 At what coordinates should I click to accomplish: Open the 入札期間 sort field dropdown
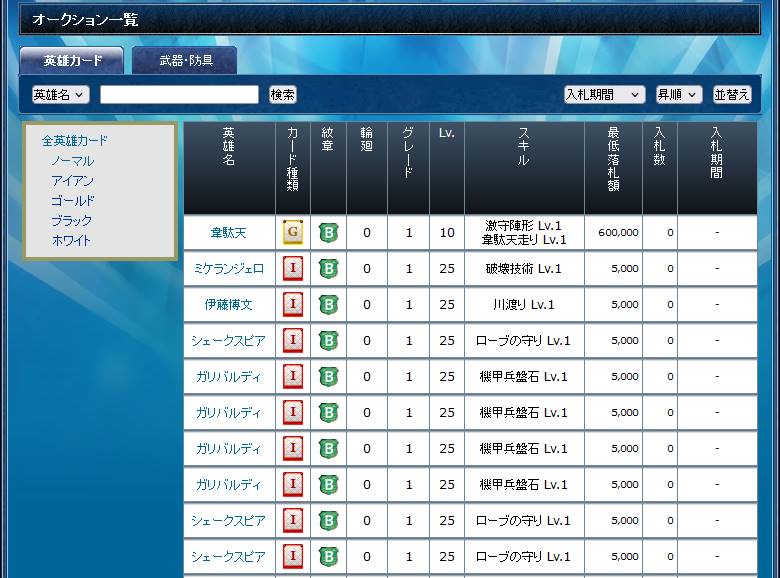click(x=604, y=95)
